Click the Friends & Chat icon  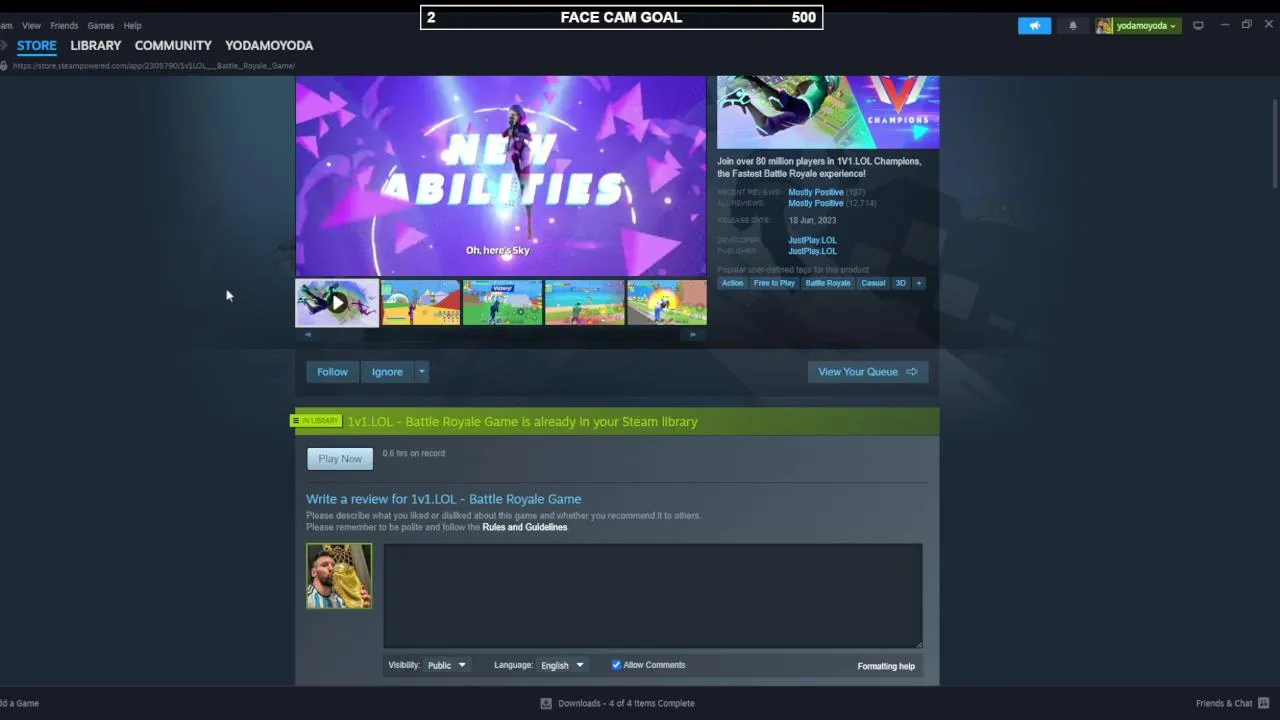1264,703
